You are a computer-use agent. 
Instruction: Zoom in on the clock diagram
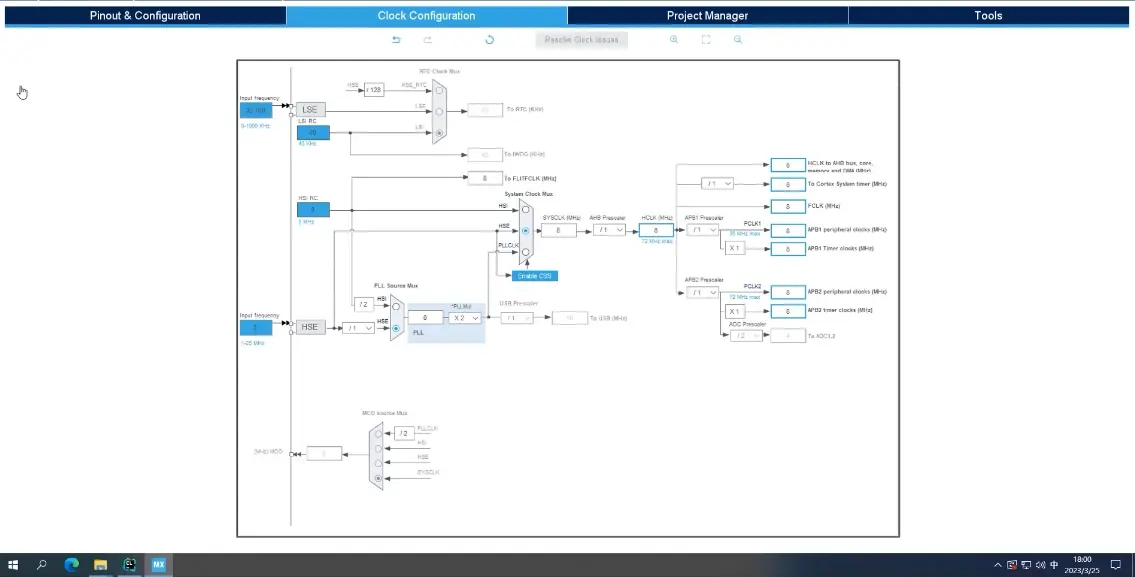pos(674,39)
